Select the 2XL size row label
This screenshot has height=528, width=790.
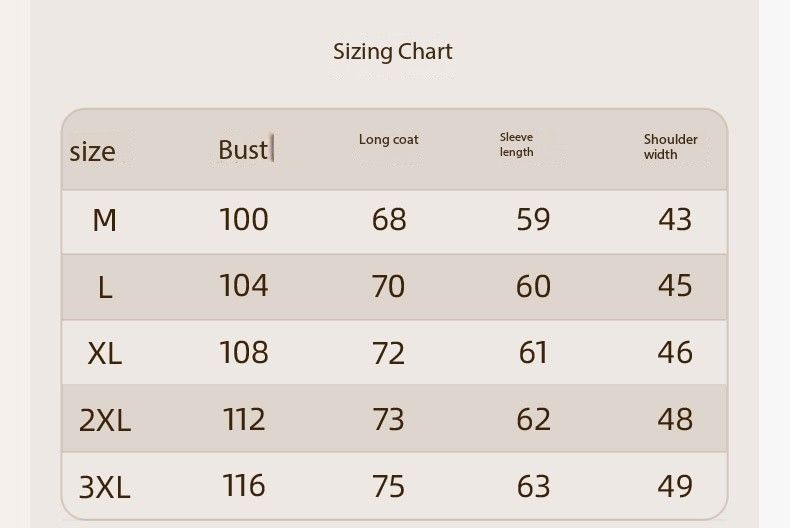click(x=104, y=420)
